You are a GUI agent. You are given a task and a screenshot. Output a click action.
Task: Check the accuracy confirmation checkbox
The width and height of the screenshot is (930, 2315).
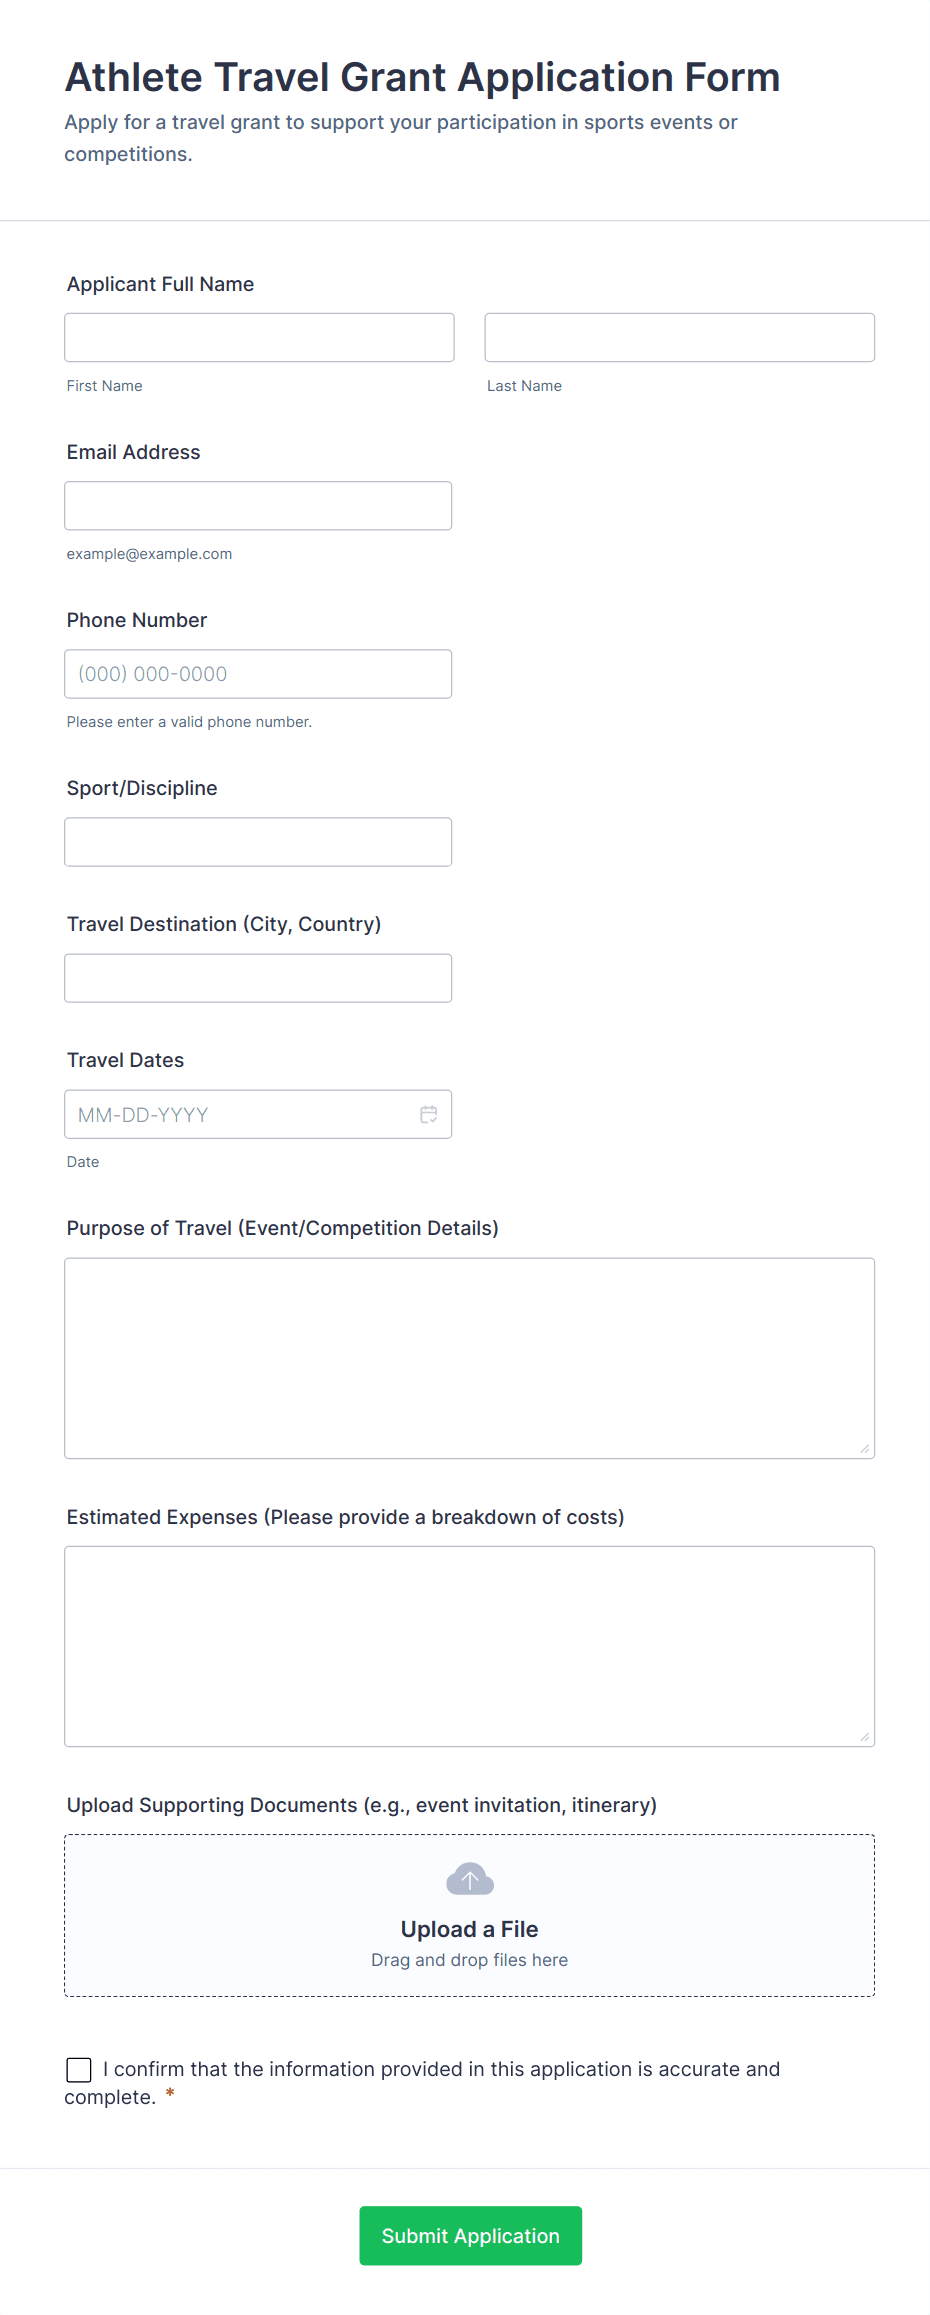[79, 2070]
